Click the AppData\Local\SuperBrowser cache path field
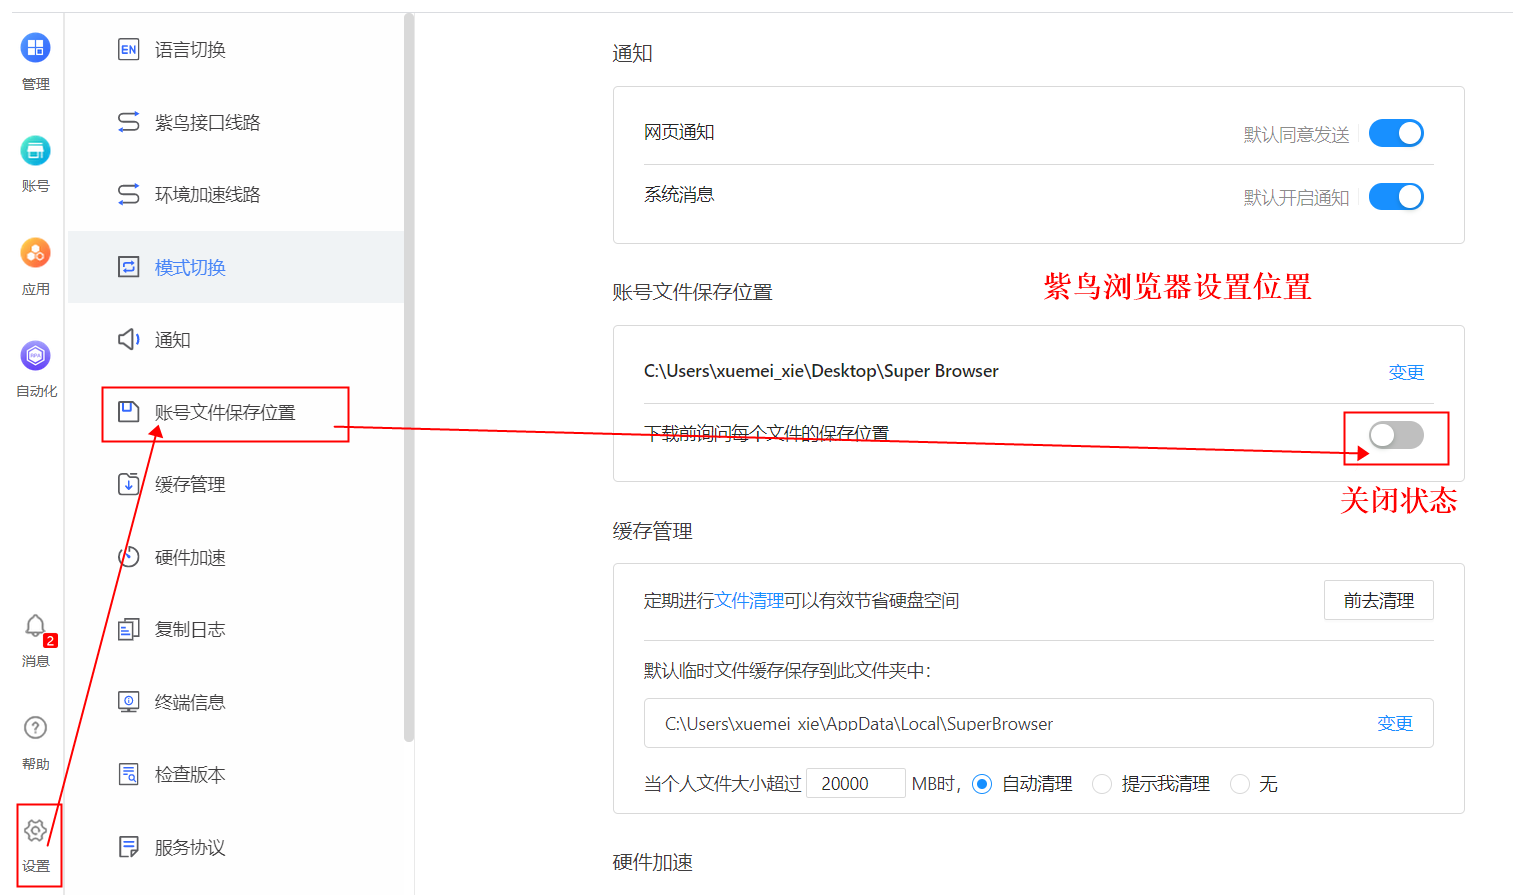Image resolution: width=1513 pixels, height=895 pixels. click(1039, 723)
